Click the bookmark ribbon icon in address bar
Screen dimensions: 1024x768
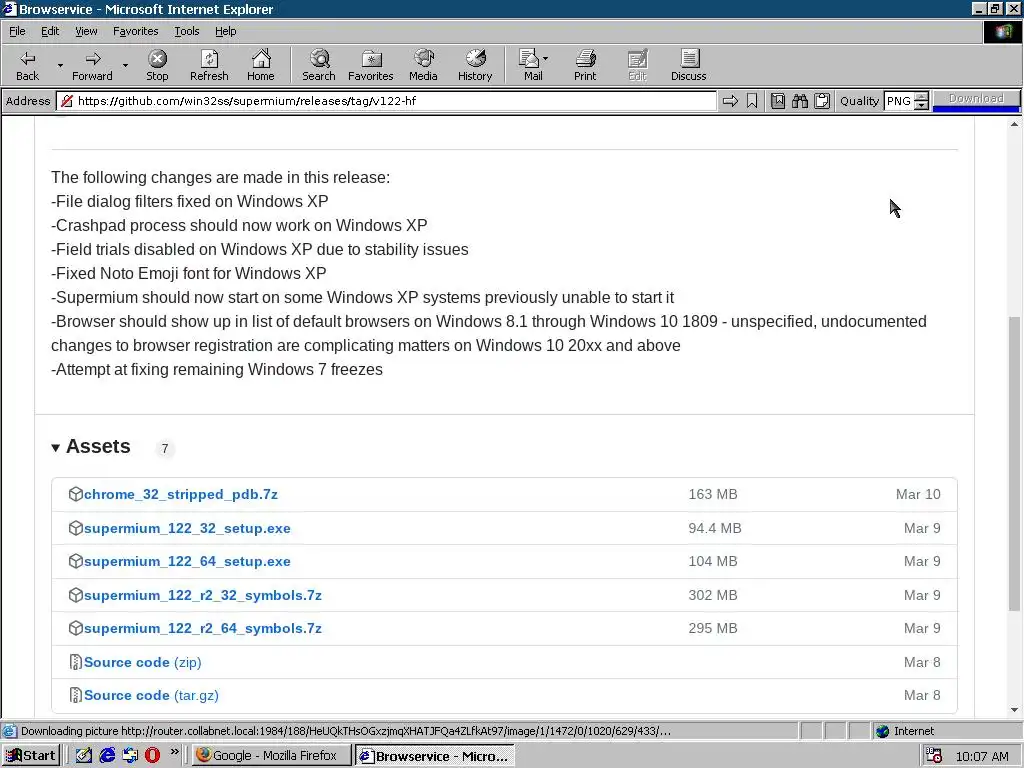coord(752,101)
